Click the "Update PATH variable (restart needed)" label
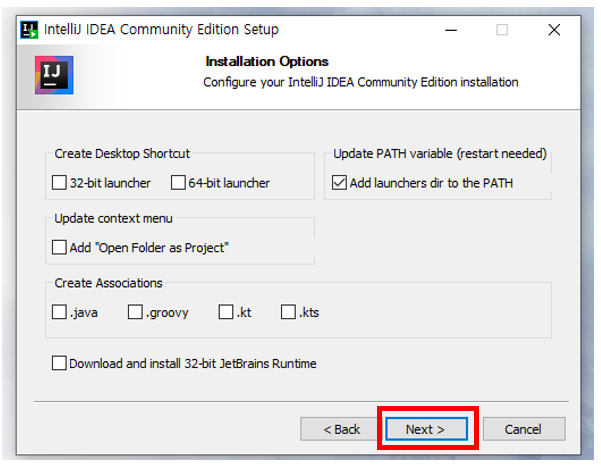 pos(440,153)
